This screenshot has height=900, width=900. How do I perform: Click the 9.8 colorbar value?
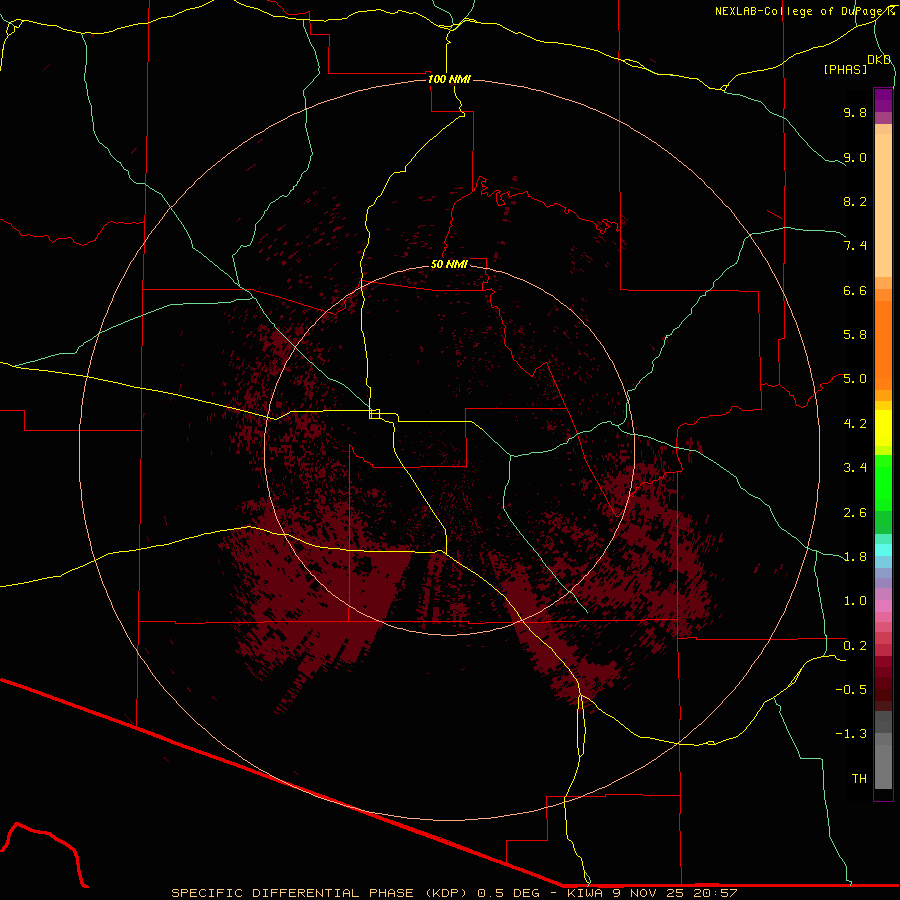(x=855, y=112)
